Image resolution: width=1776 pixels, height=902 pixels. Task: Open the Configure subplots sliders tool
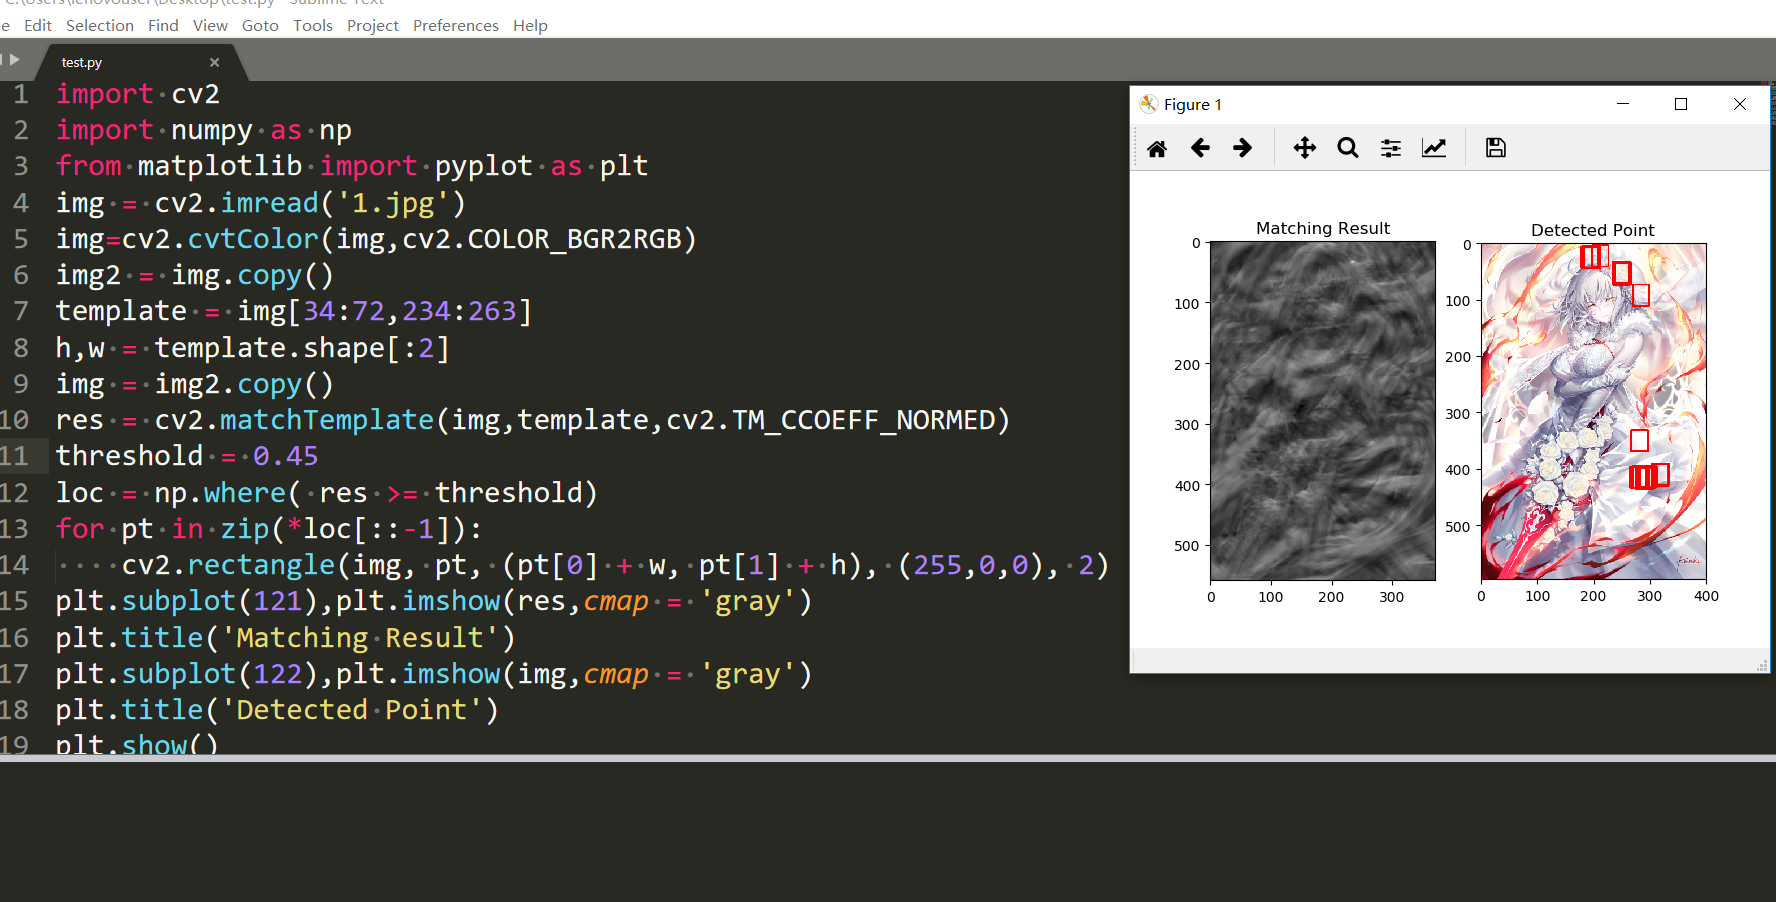point(1391,148)
